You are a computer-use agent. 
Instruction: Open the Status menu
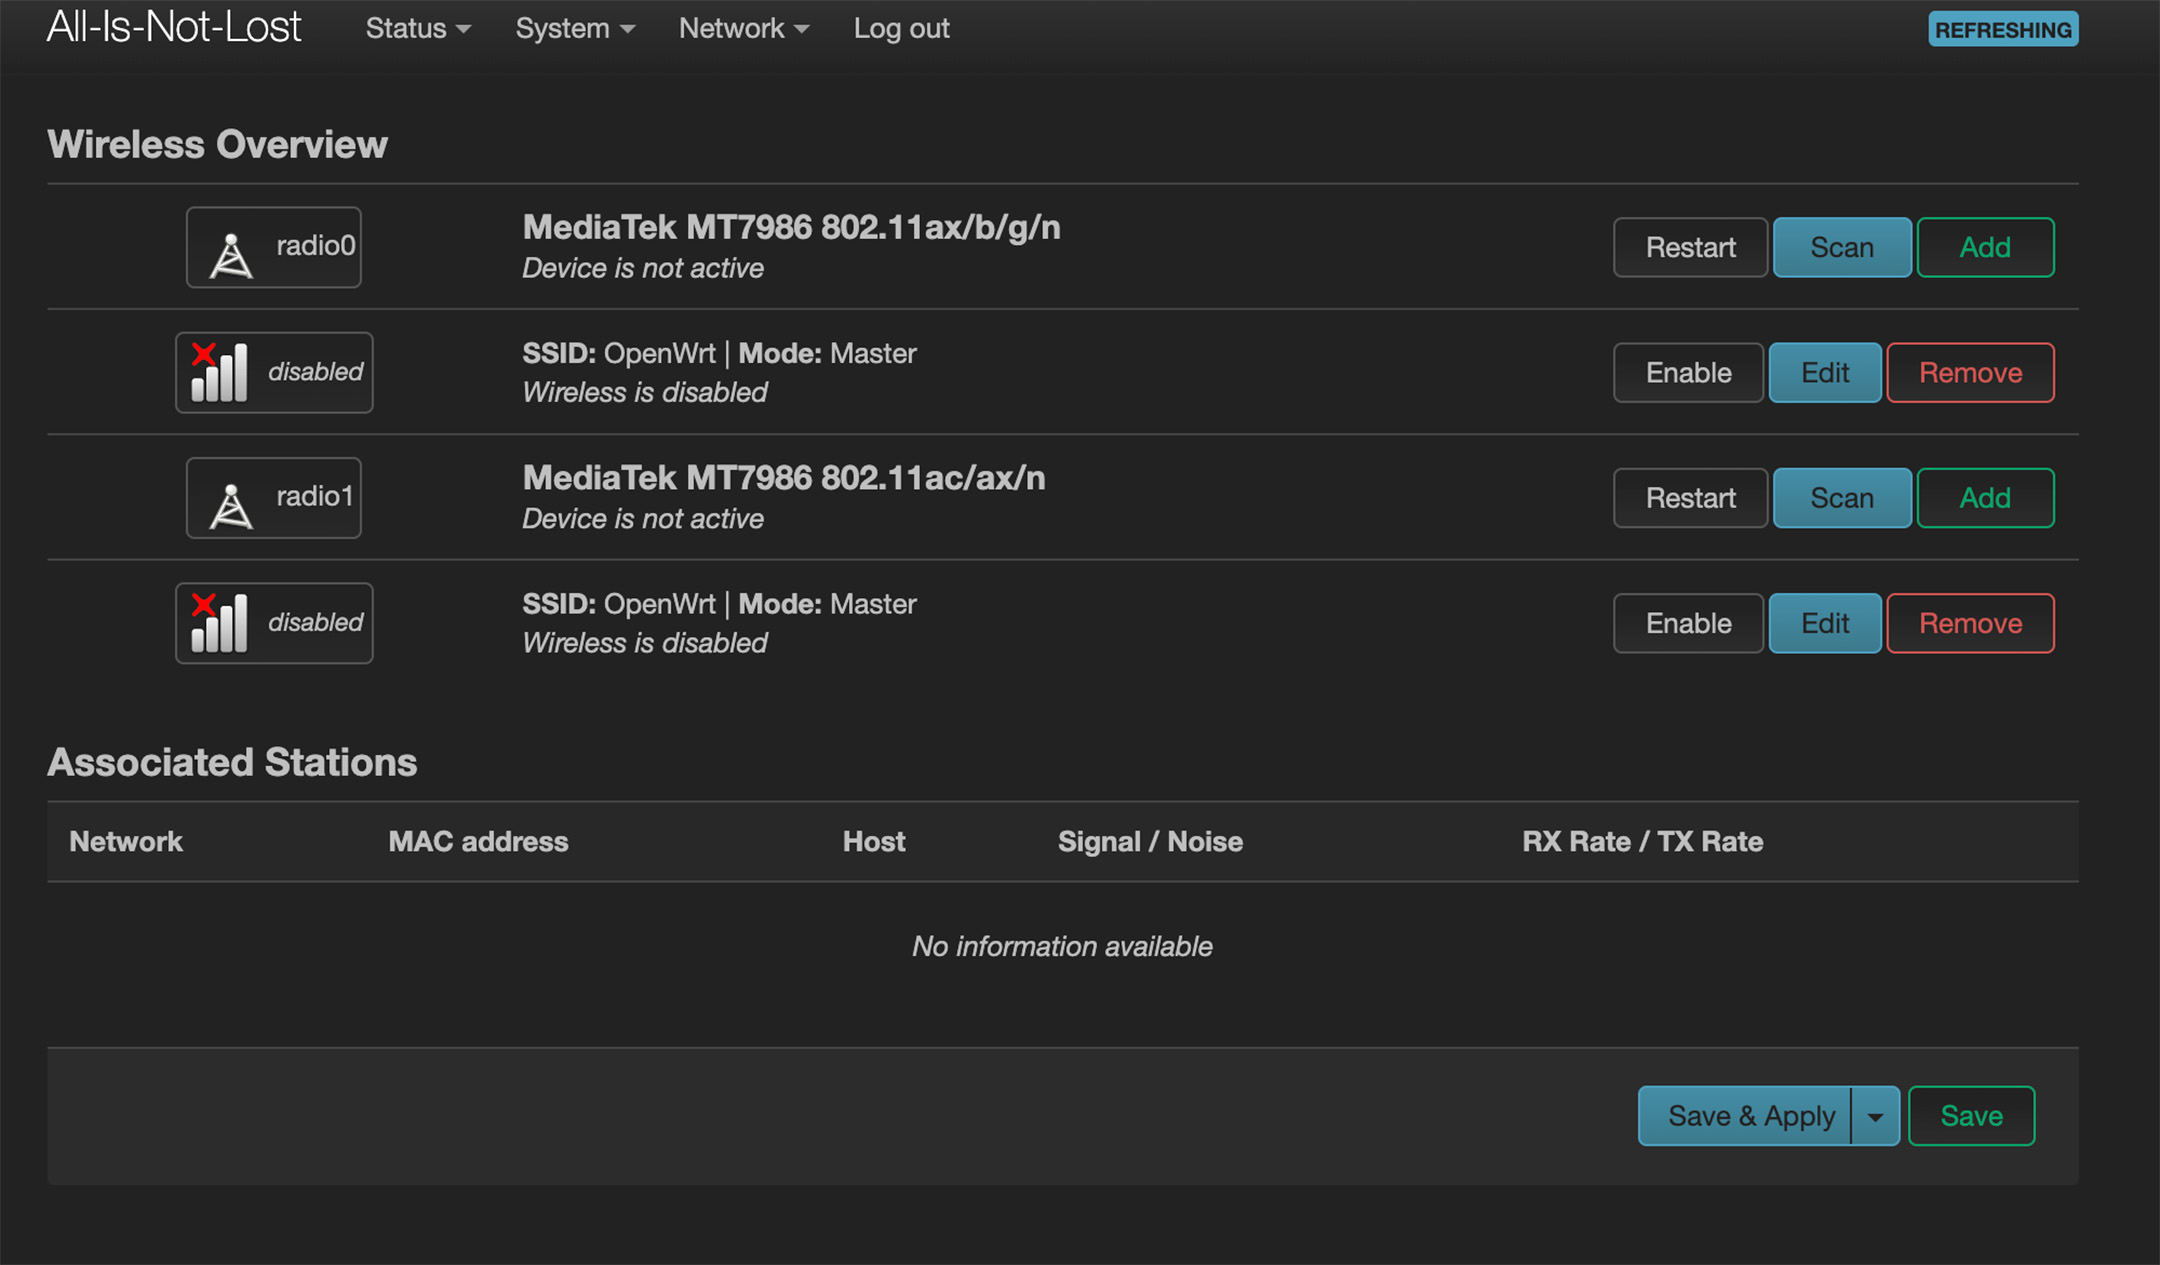tap(417, 28)
